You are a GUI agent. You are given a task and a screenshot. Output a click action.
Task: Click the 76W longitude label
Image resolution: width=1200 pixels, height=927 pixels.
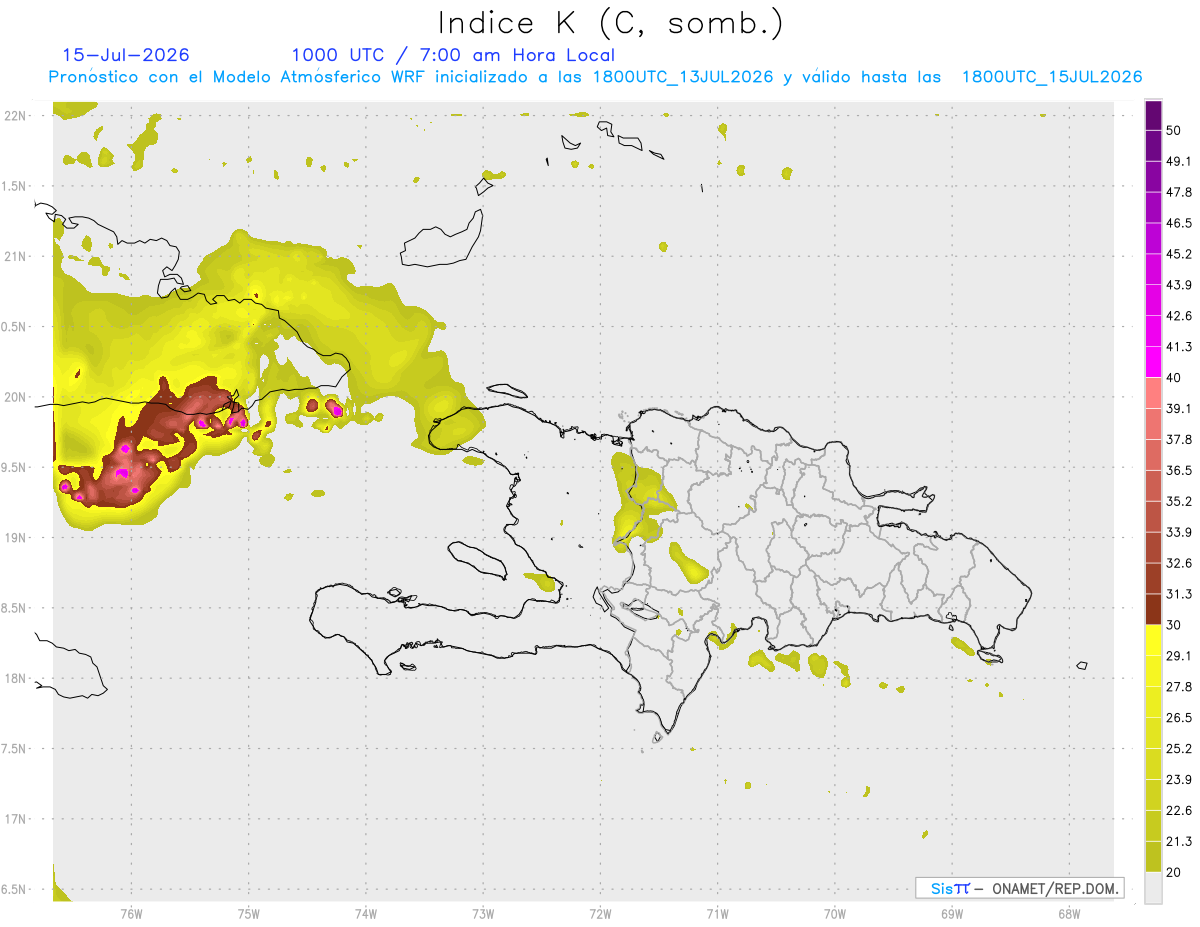[x=131, y=914]
